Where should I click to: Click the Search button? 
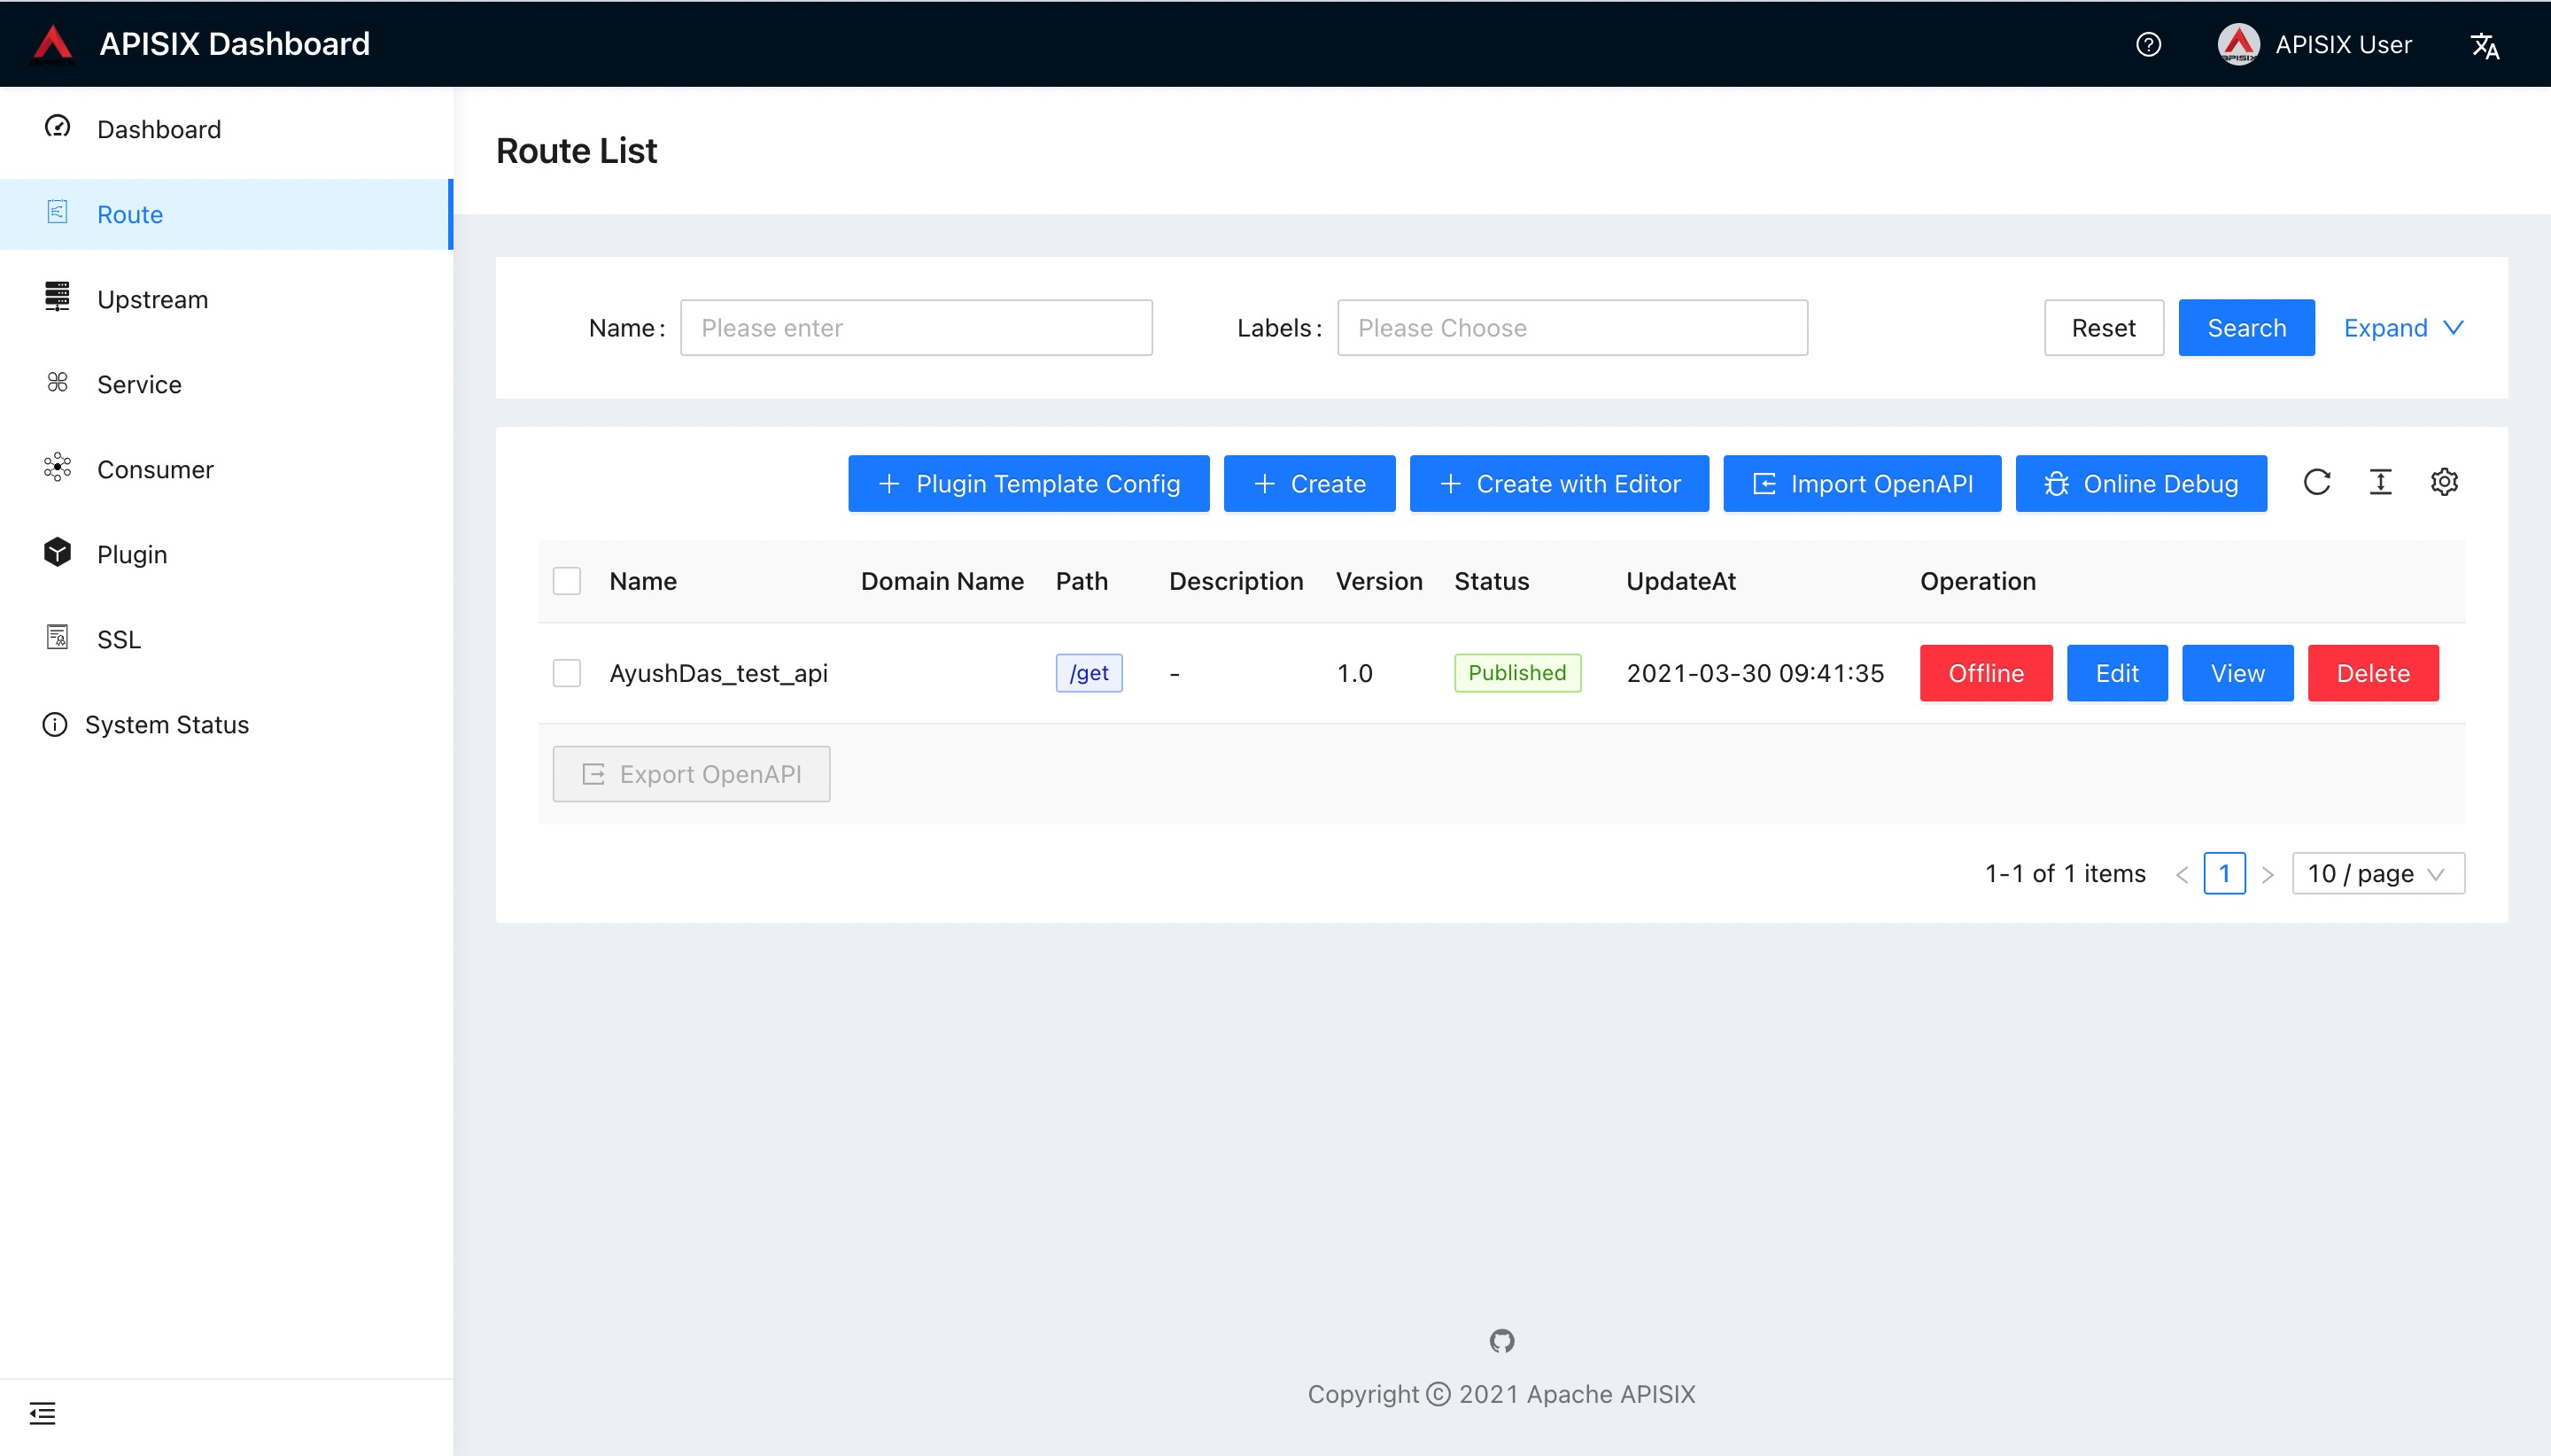[x=2245, y=327]
